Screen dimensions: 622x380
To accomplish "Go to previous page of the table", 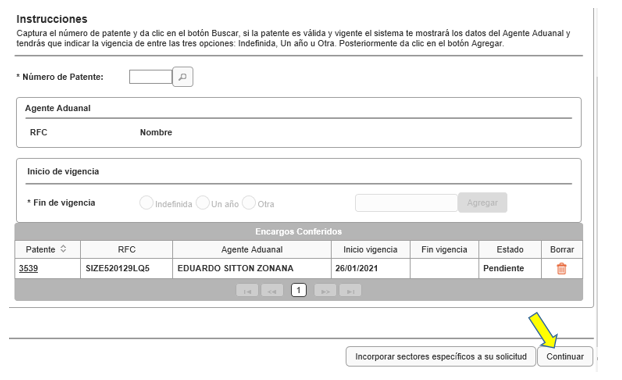I will coord(272,291).
